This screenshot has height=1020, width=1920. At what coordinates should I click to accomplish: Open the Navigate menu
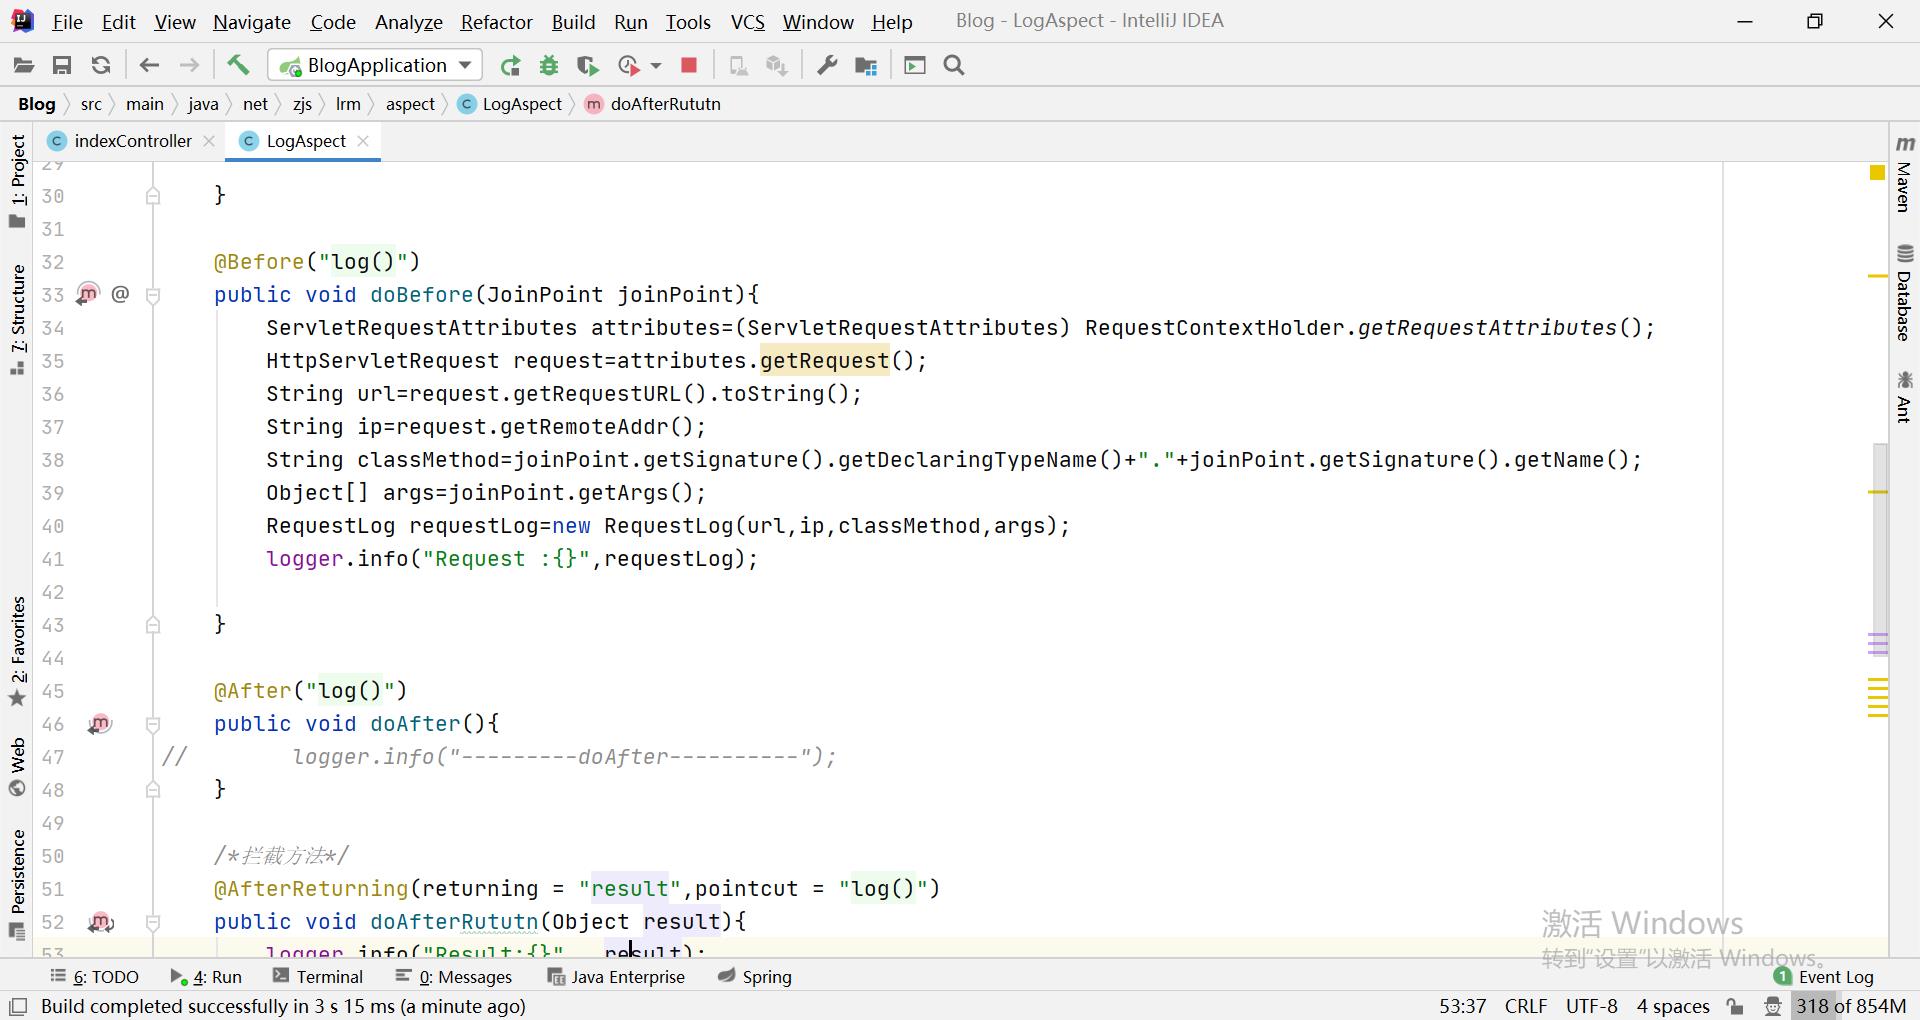[252, 21]
